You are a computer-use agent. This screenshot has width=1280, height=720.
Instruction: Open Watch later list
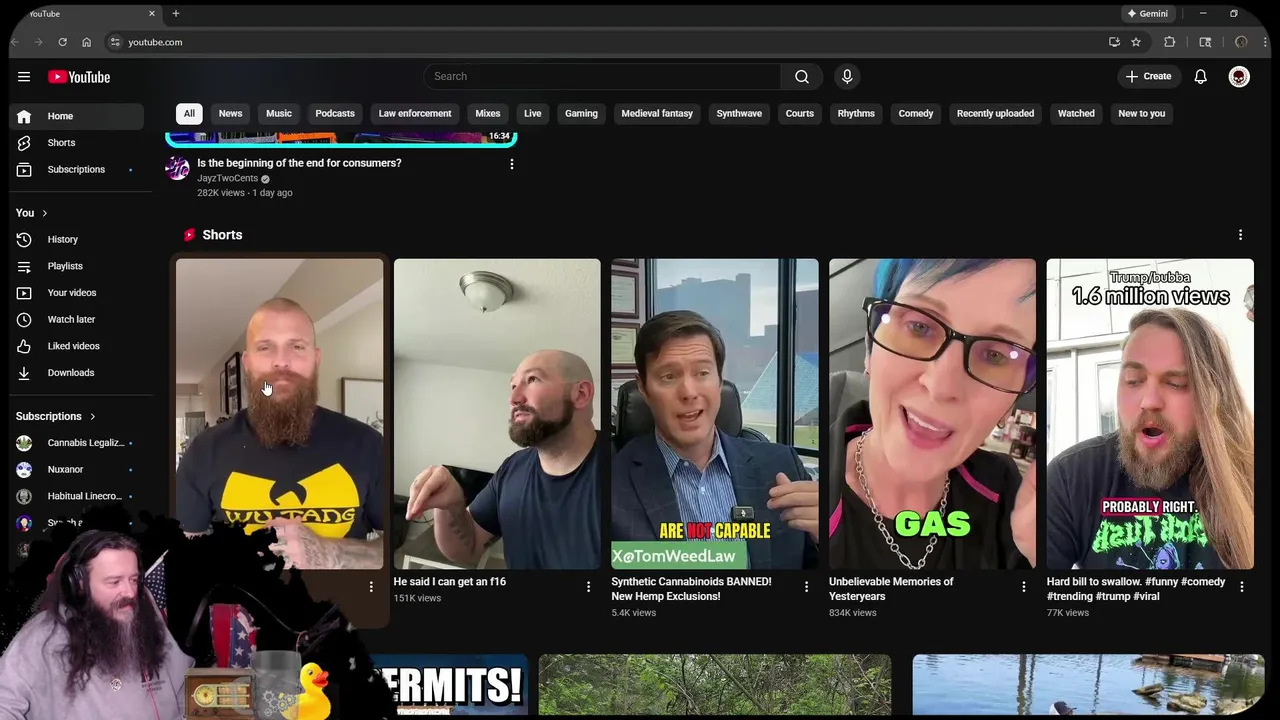click(x=76, y=319)
